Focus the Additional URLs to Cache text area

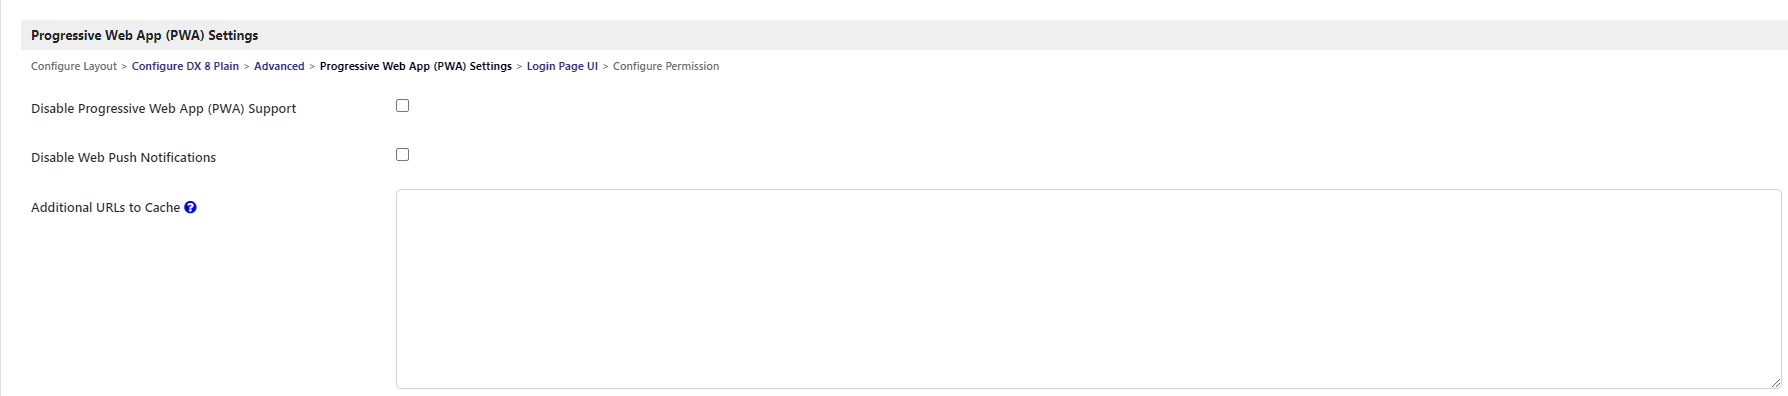(1088, 289)
